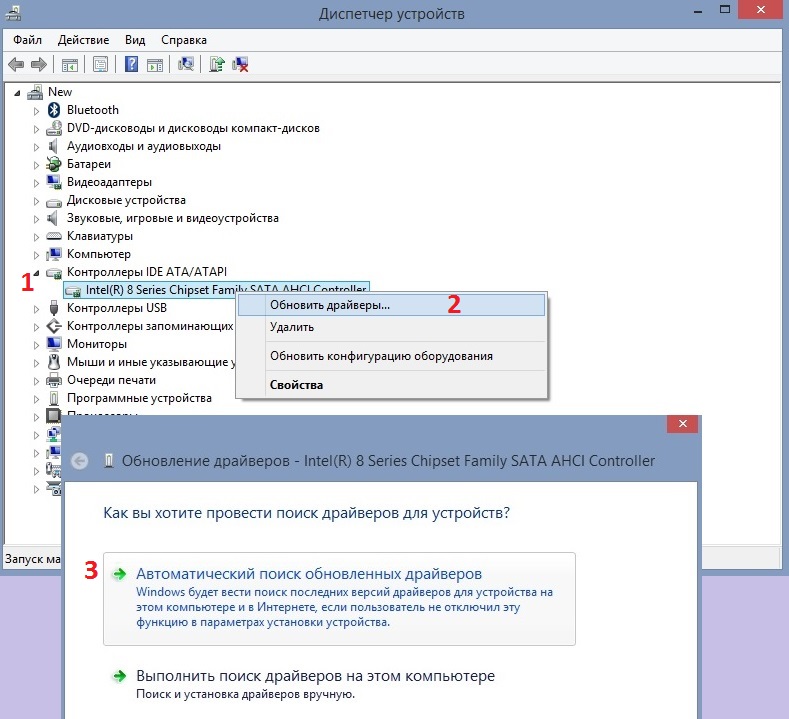The image size is (789, 719).
Task: Open the Справка menu
Action: 184,40
